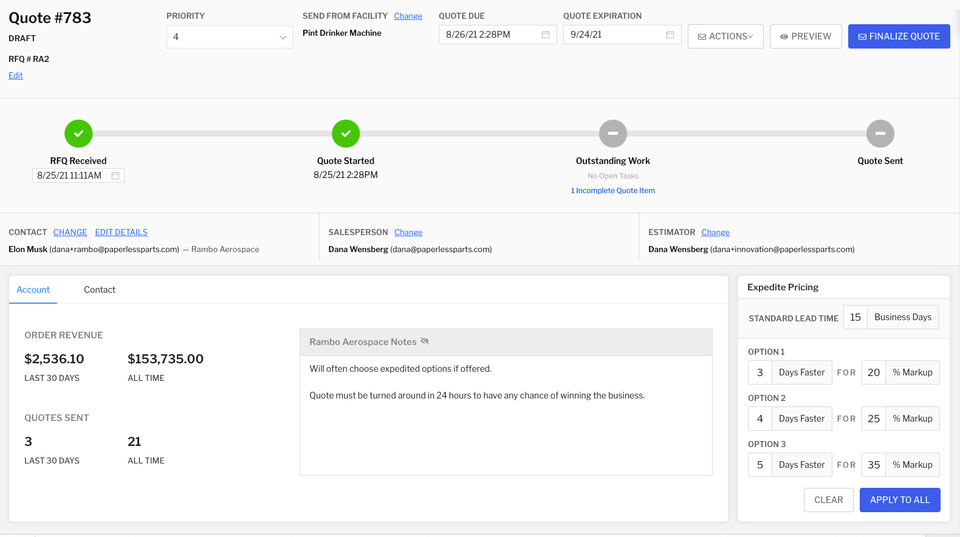Click Option 3 markup field showing 35
960x537 pixels.
click(x=874, y=465)
